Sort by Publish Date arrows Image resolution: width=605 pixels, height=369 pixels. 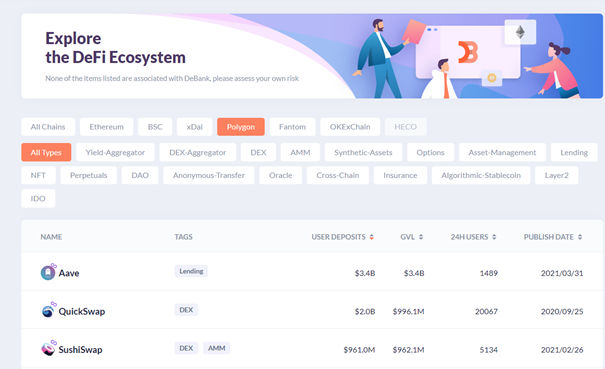[x=580, y=237]
